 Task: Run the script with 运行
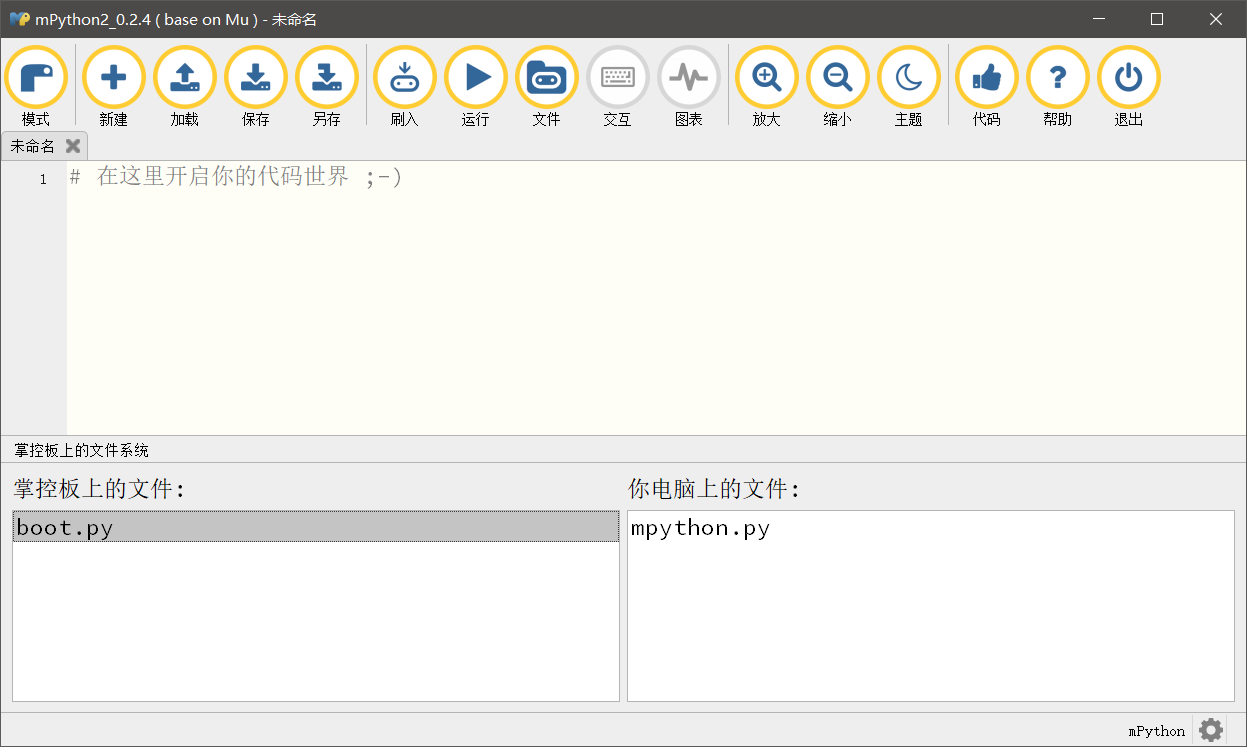tap(475, 86)
